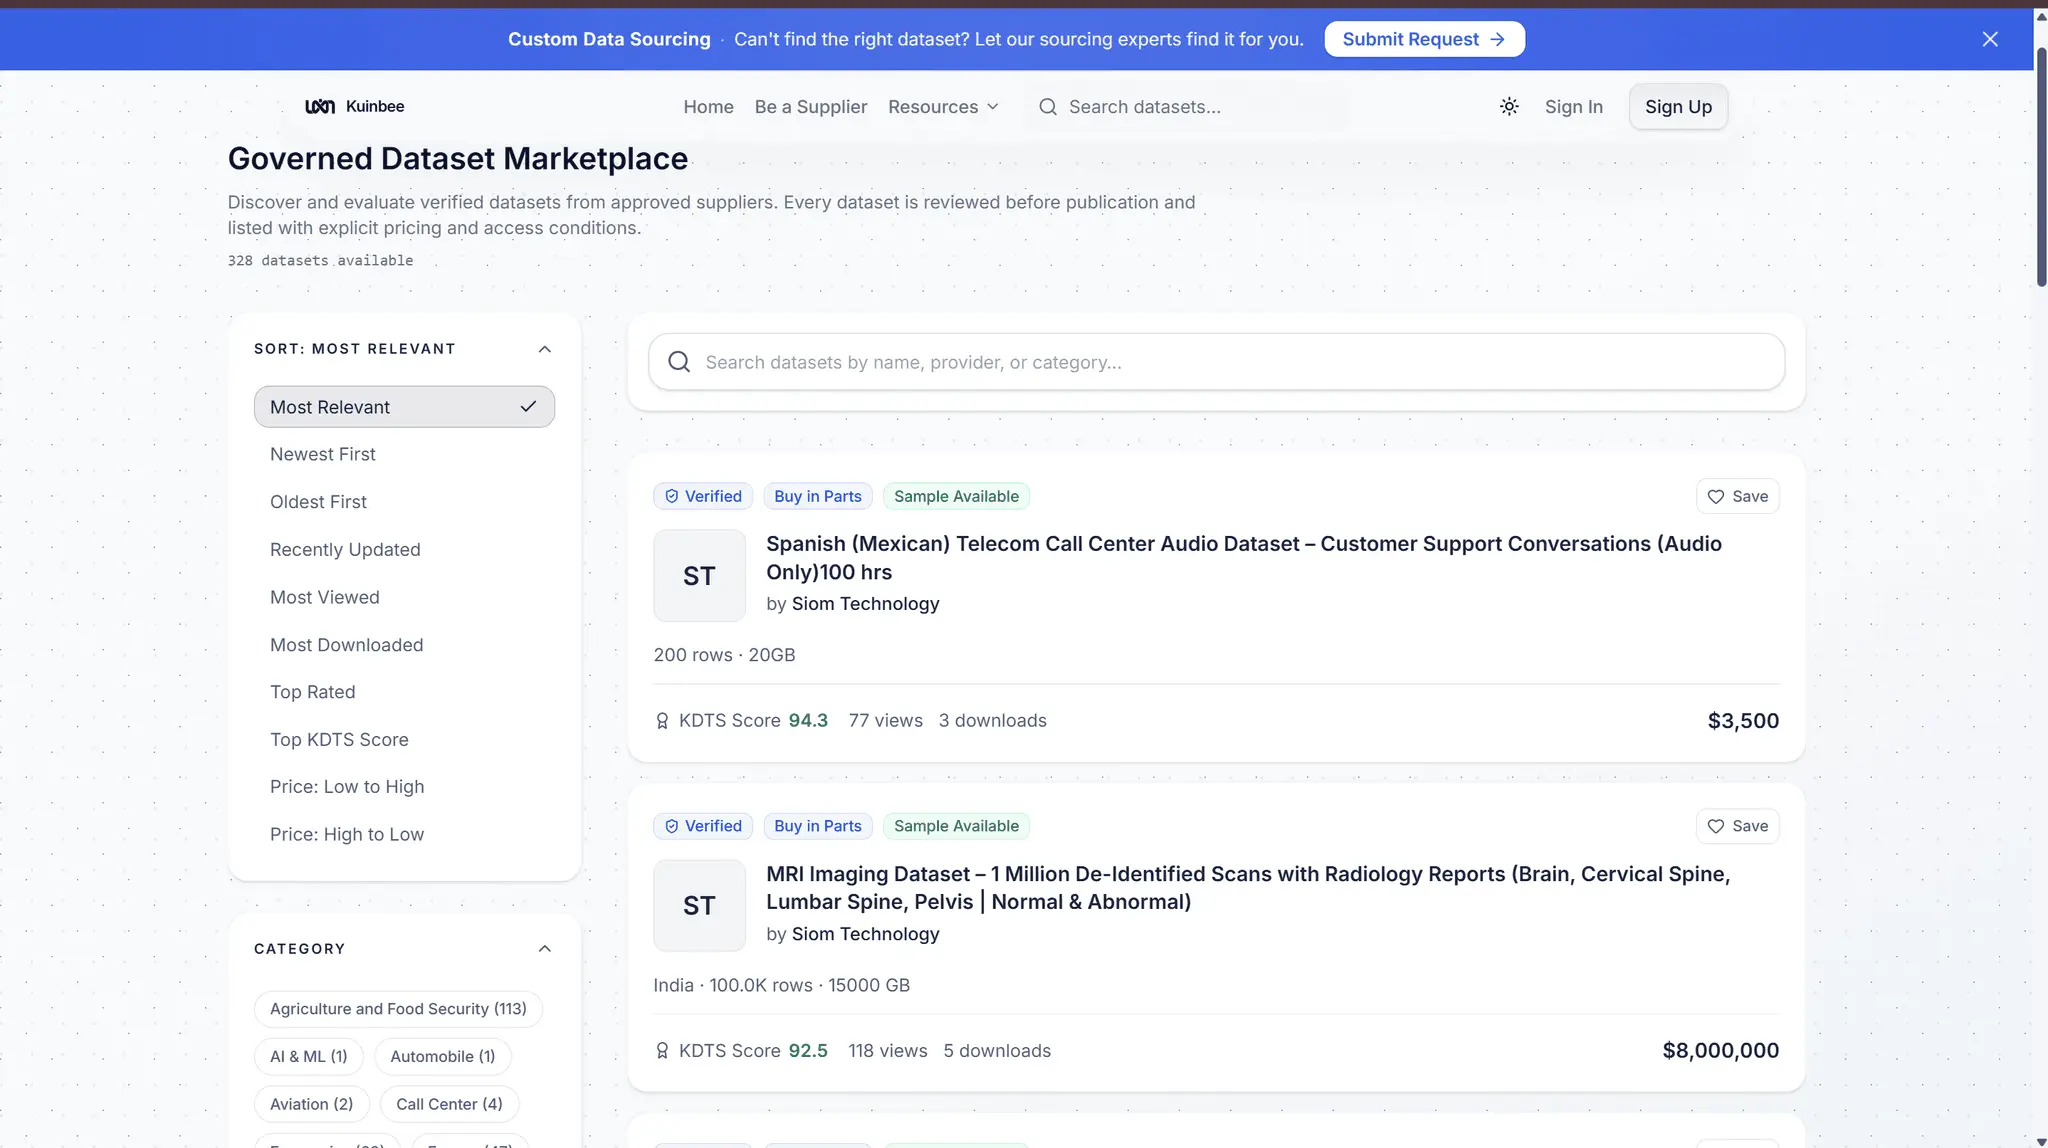
Task: Sort by Price: High to Low
Action: click(404, 835)
